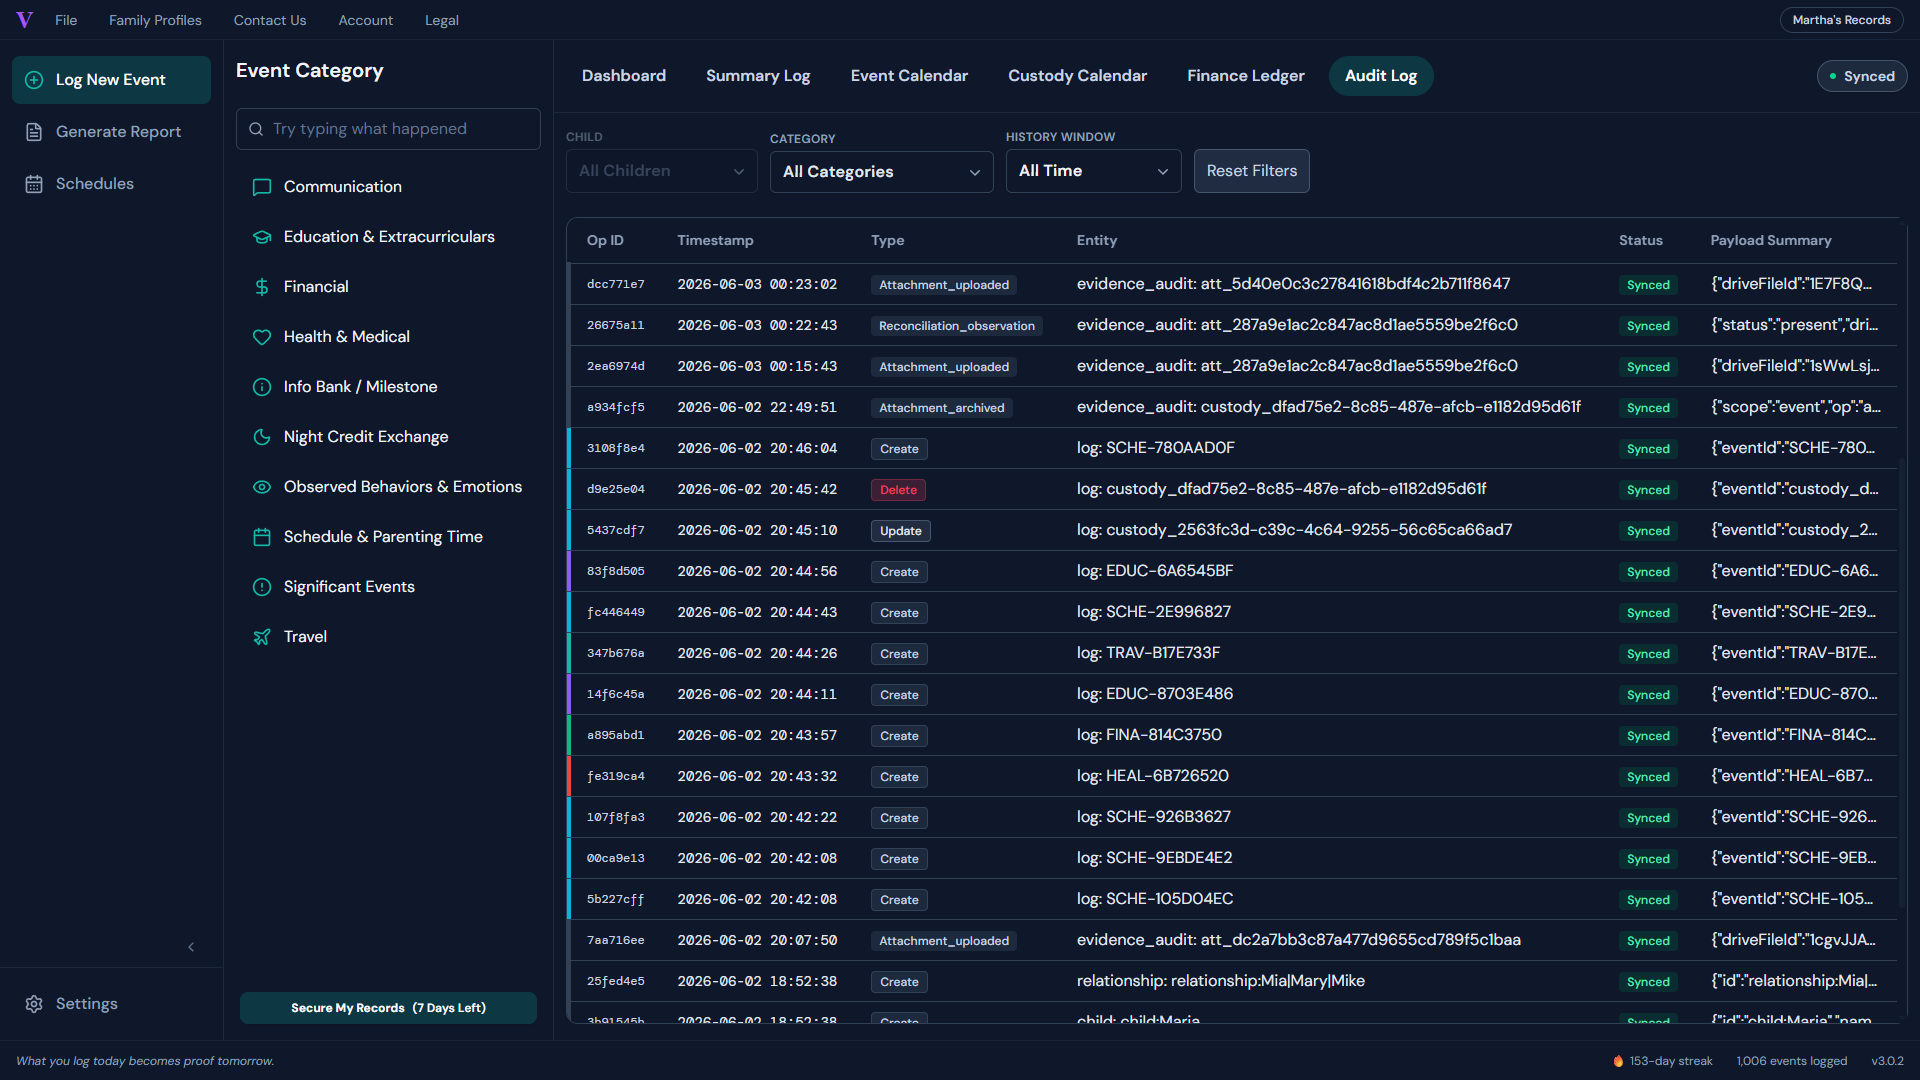Open the File menu

coord(66,20)
